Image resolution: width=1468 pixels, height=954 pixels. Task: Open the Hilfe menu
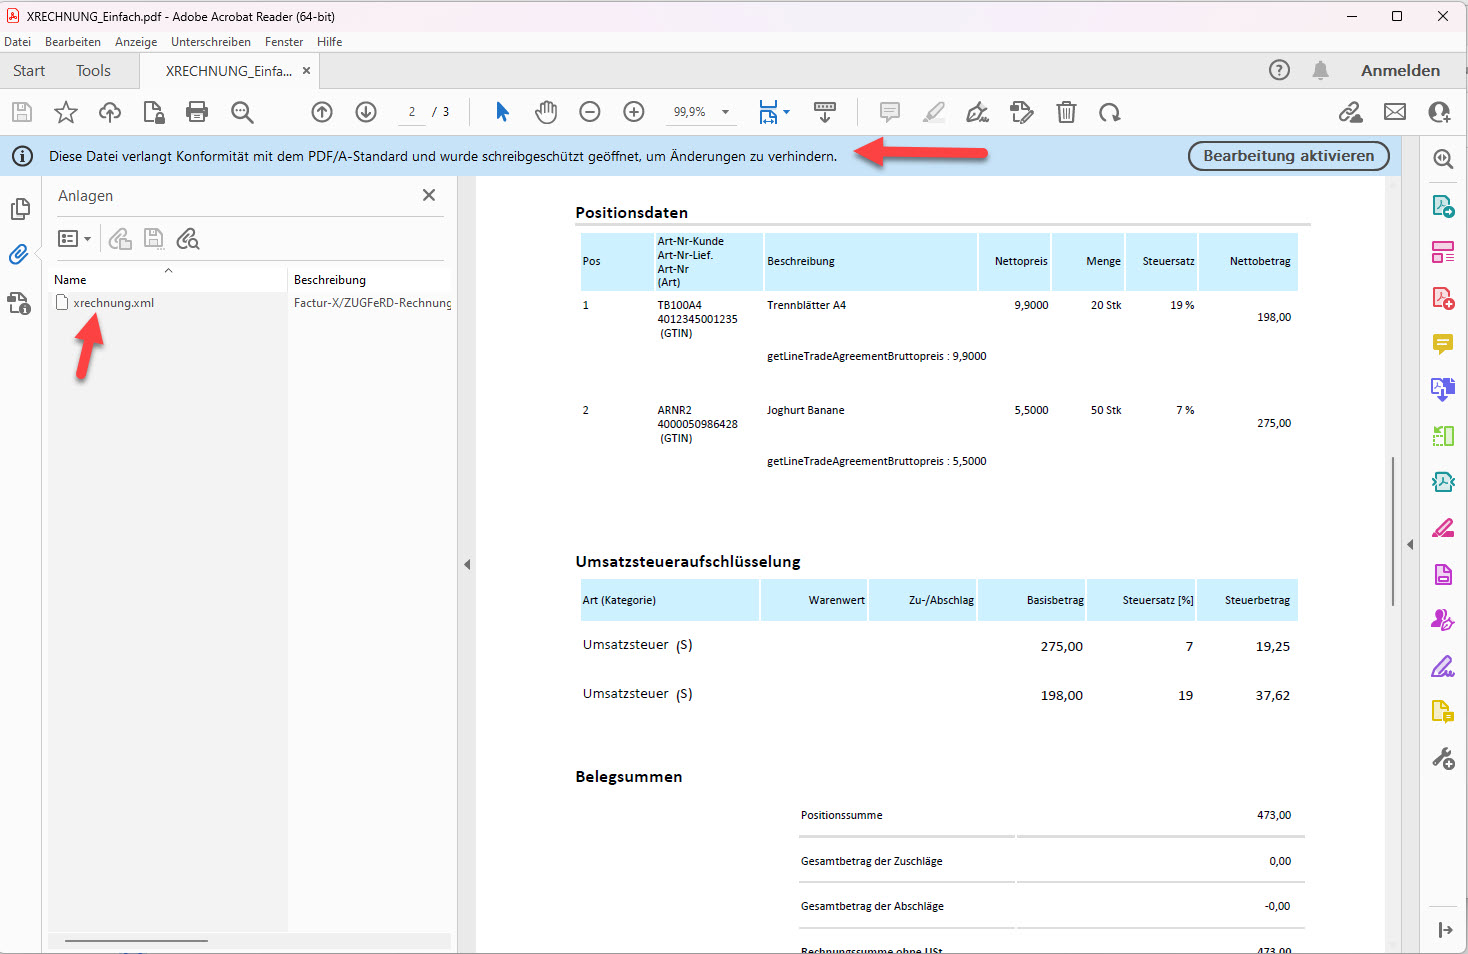[330, 42]
